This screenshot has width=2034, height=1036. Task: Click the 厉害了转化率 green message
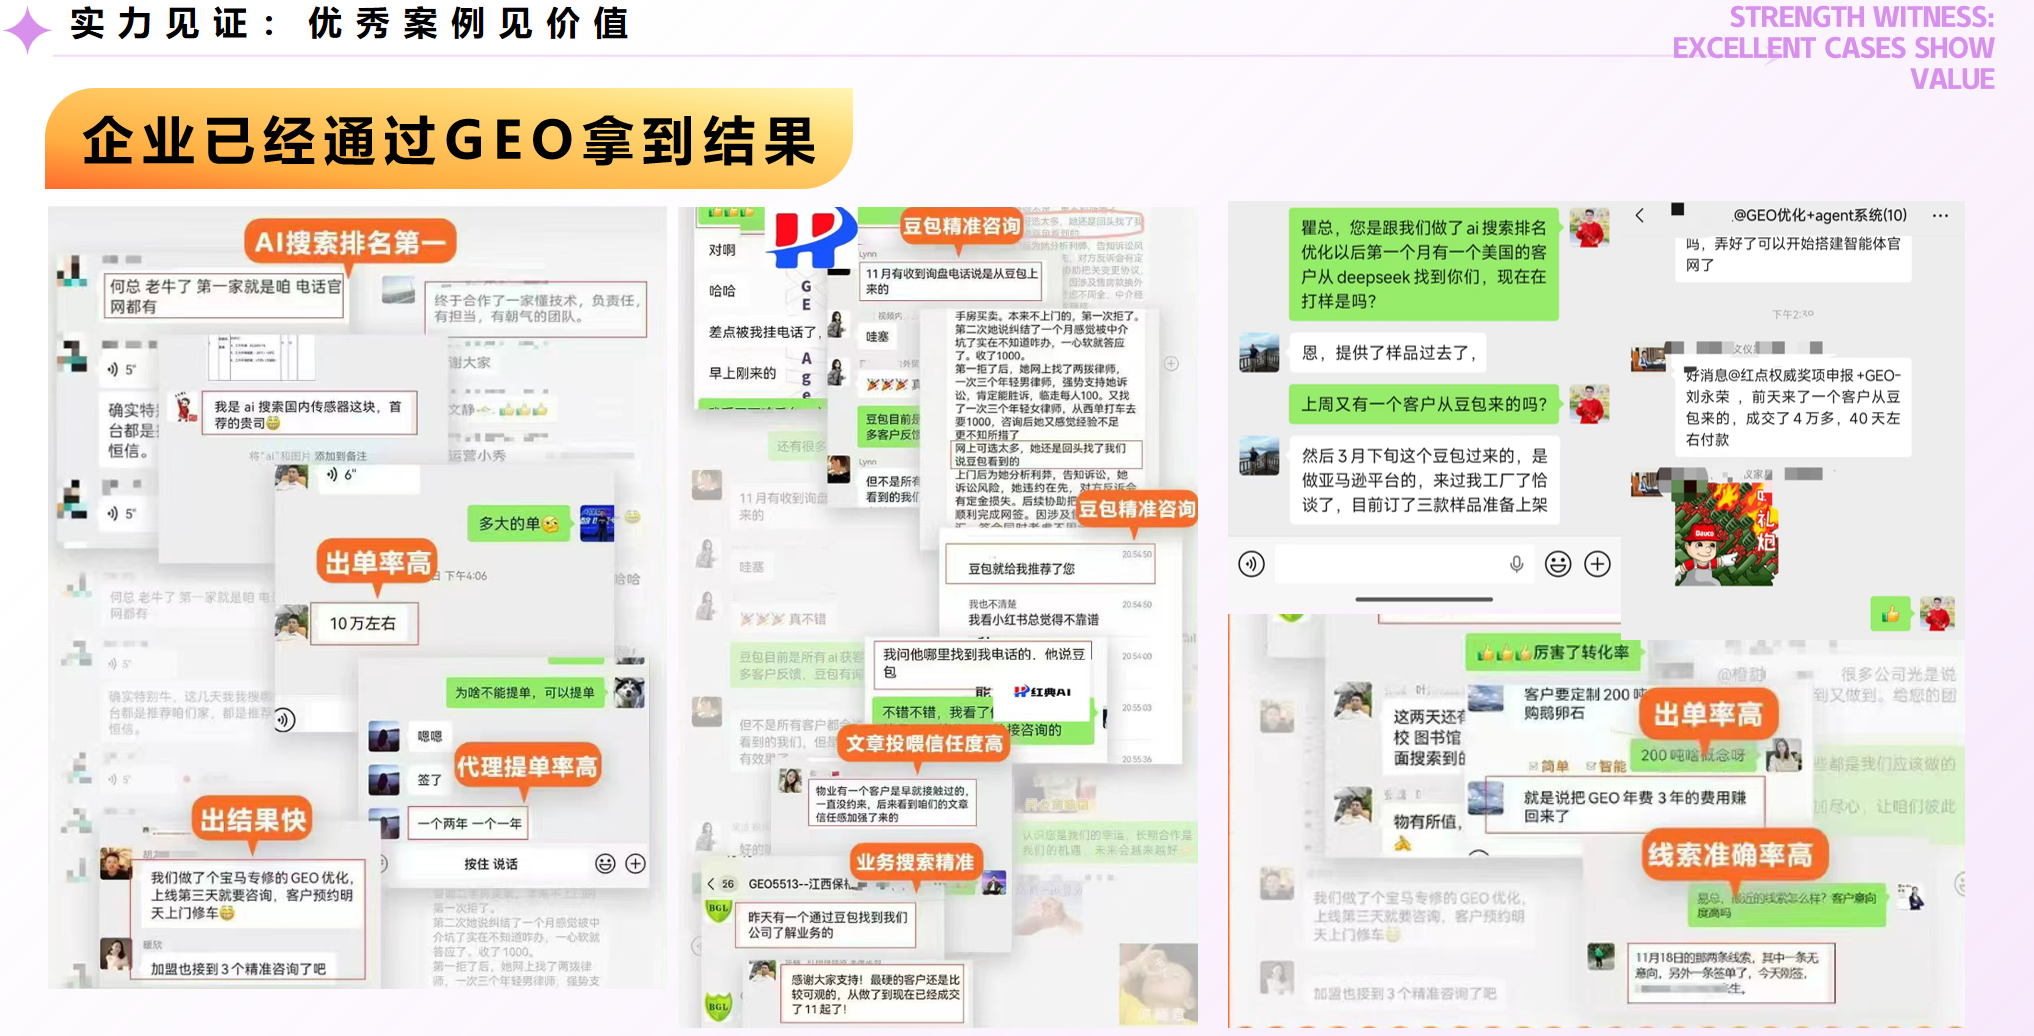(x=1553, y=653)
